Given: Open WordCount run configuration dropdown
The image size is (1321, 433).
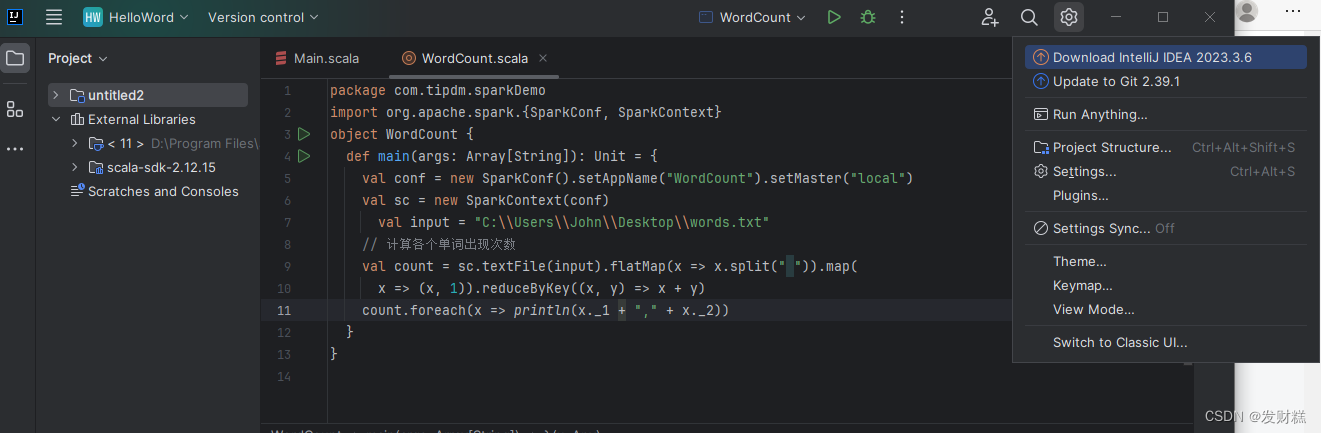Looking at the screenshot, I should (x=751, y=17).
